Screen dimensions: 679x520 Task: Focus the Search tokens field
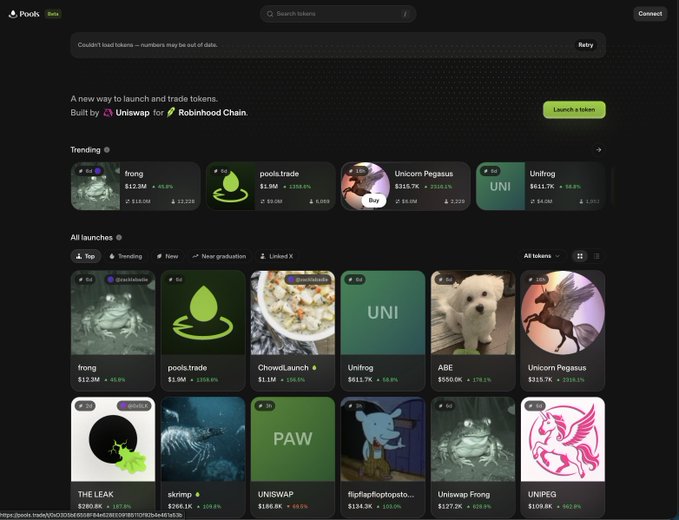click(x=338, y=14)
